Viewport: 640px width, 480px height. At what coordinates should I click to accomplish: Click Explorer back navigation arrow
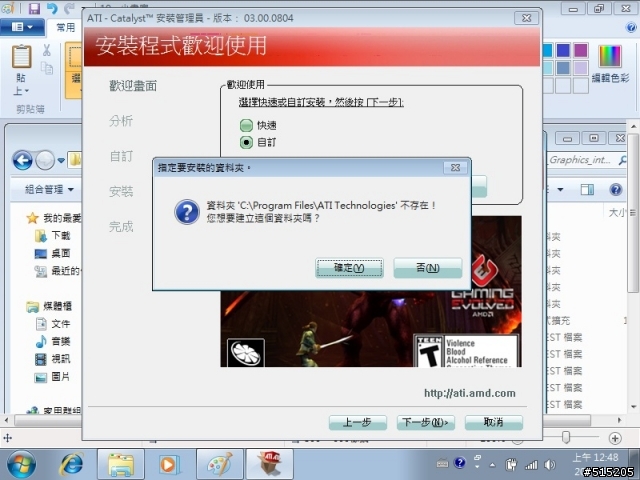22,160
